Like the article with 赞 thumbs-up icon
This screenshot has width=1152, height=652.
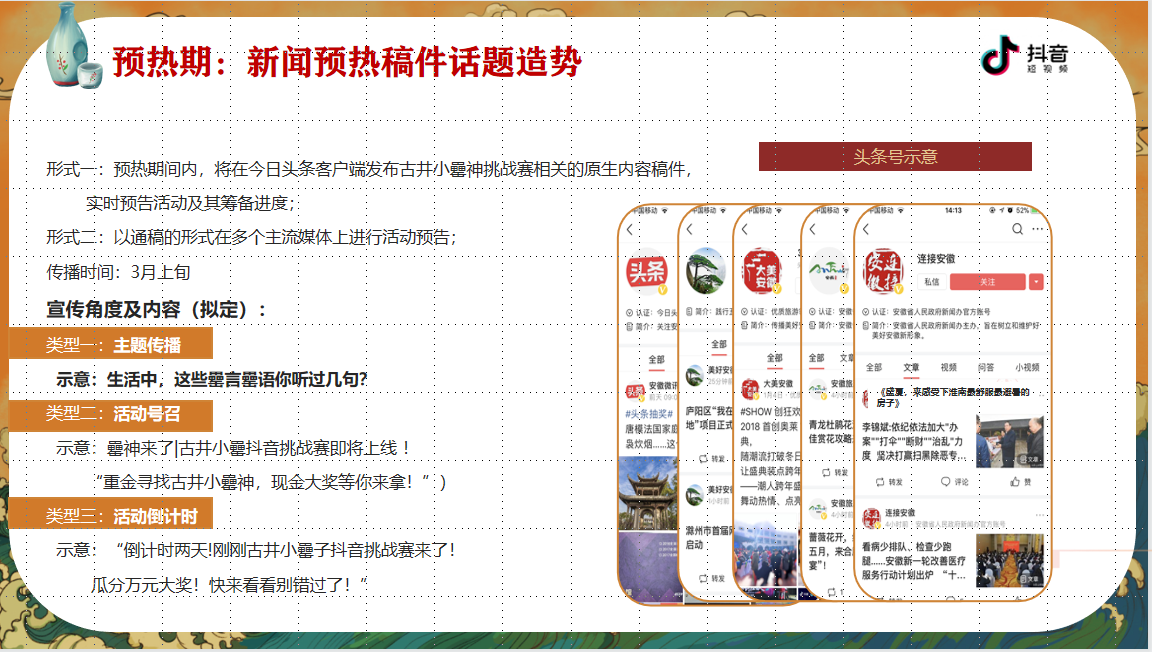[1015, 482]
